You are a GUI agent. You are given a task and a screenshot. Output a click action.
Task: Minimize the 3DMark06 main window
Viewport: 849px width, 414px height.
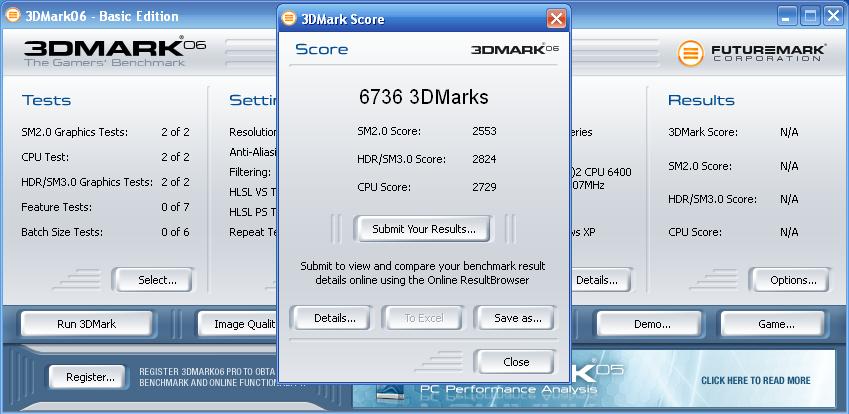click(x=787, y=17)
